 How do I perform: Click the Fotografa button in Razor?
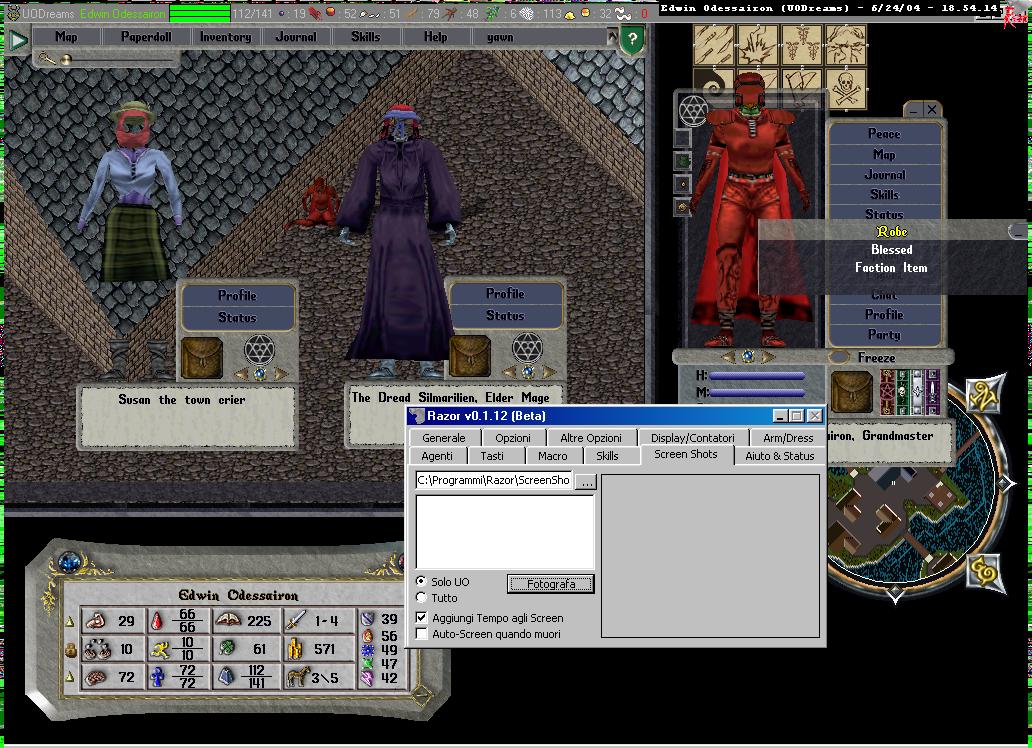click(x=551, y=583)
